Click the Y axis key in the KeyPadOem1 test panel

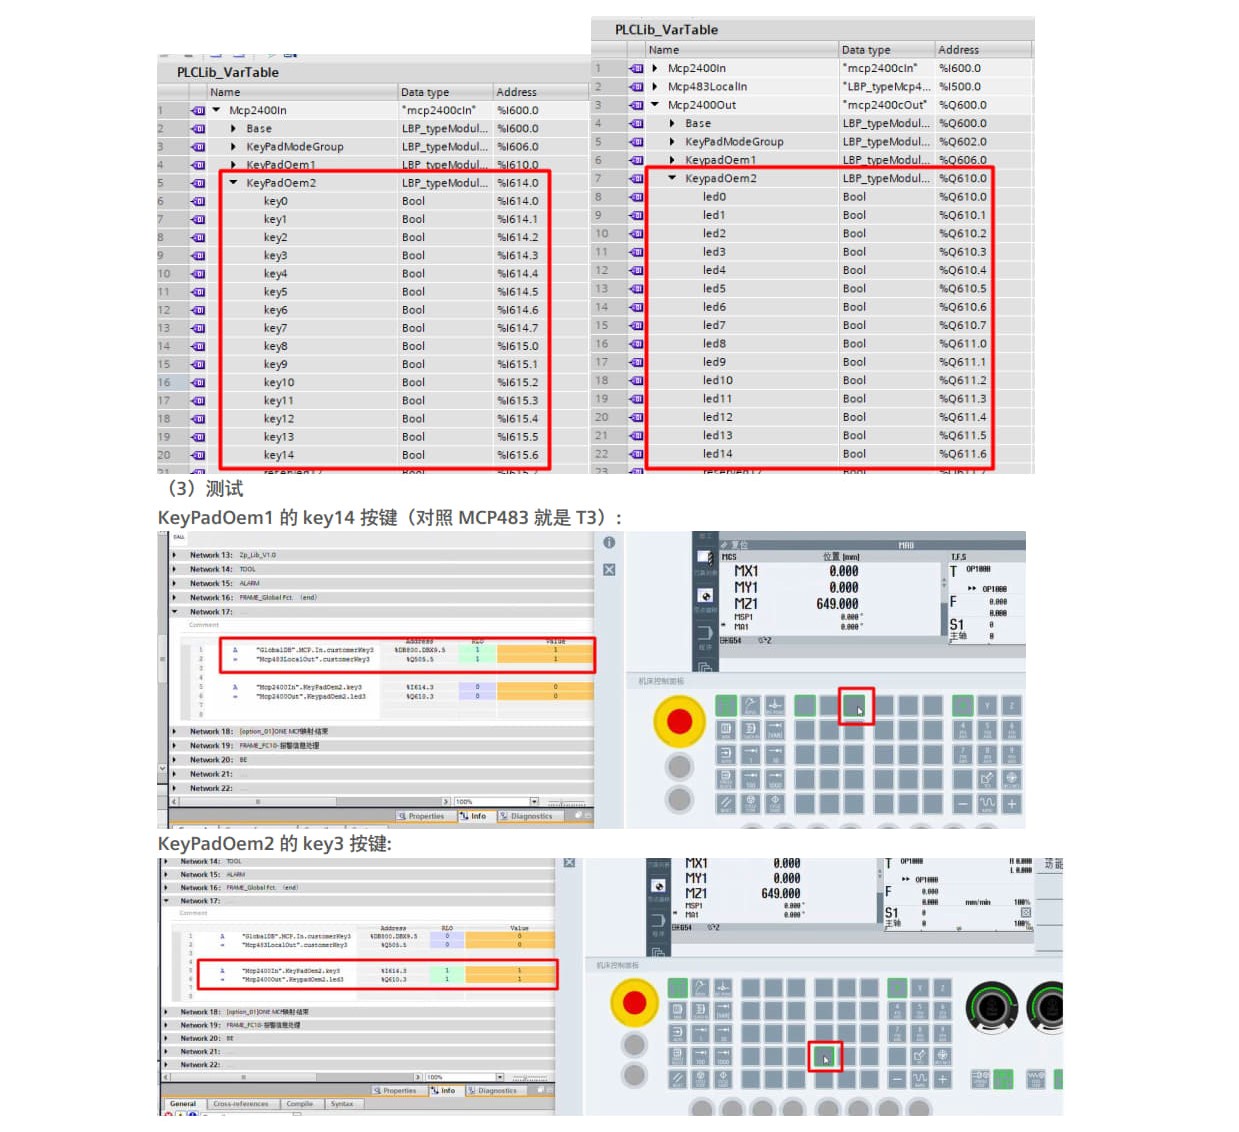pos(987,706)
